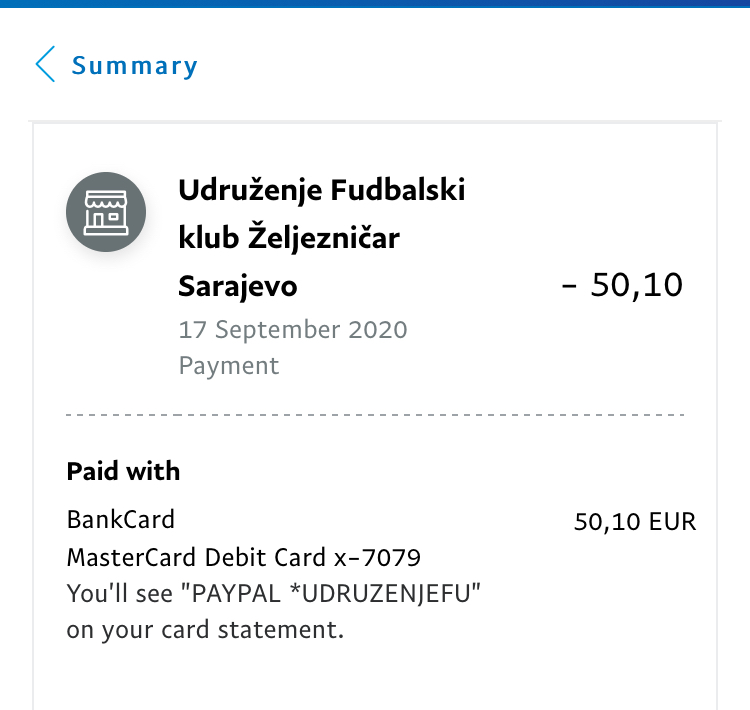Image resolution: width=750 pixels, height=710 pixels.
Task: Click the merchant storefront icon
Action: (106, 212)
